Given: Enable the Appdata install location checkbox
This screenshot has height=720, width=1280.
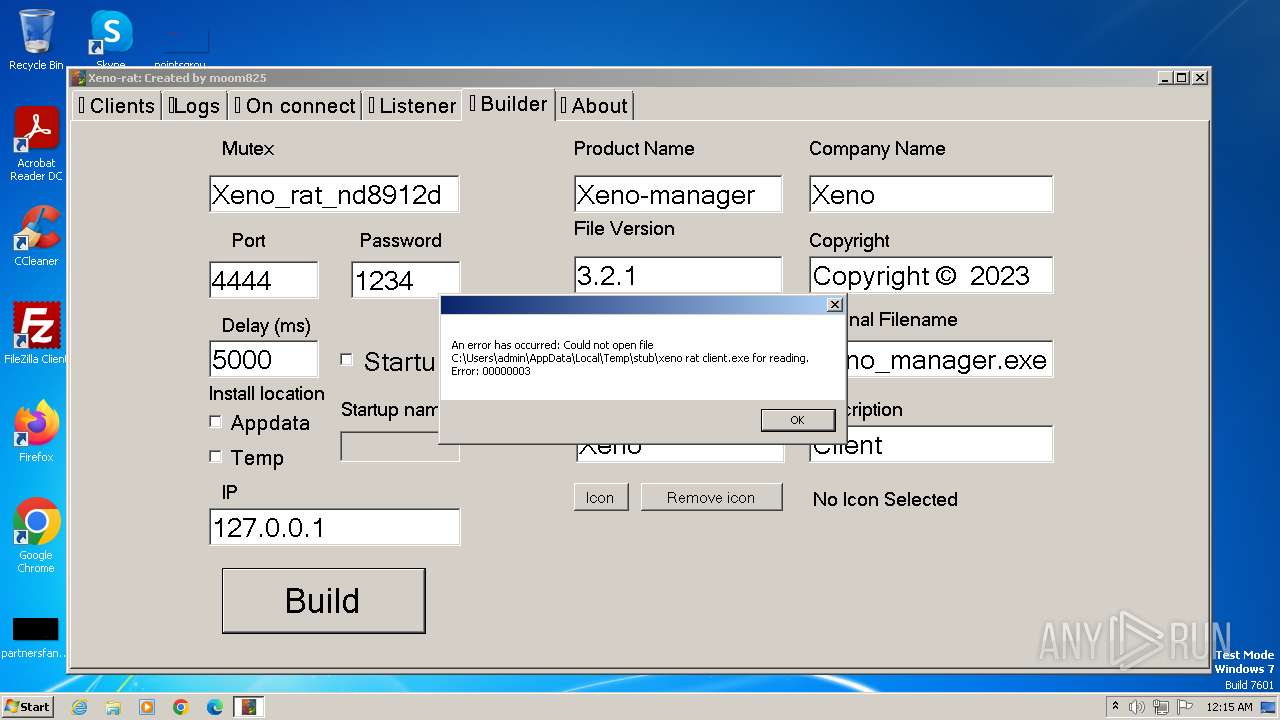Looking at the screenshot, I should click(x=215, y=422).
